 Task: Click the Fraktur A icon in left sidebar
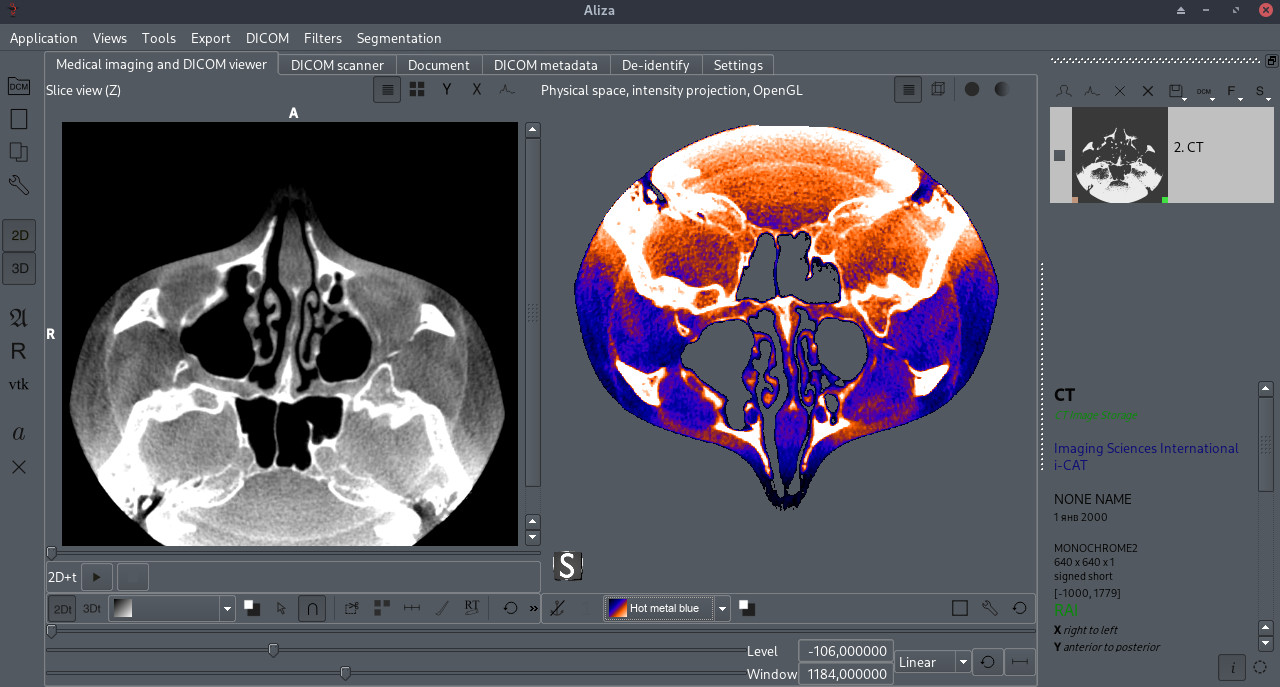tap(18, 318)
